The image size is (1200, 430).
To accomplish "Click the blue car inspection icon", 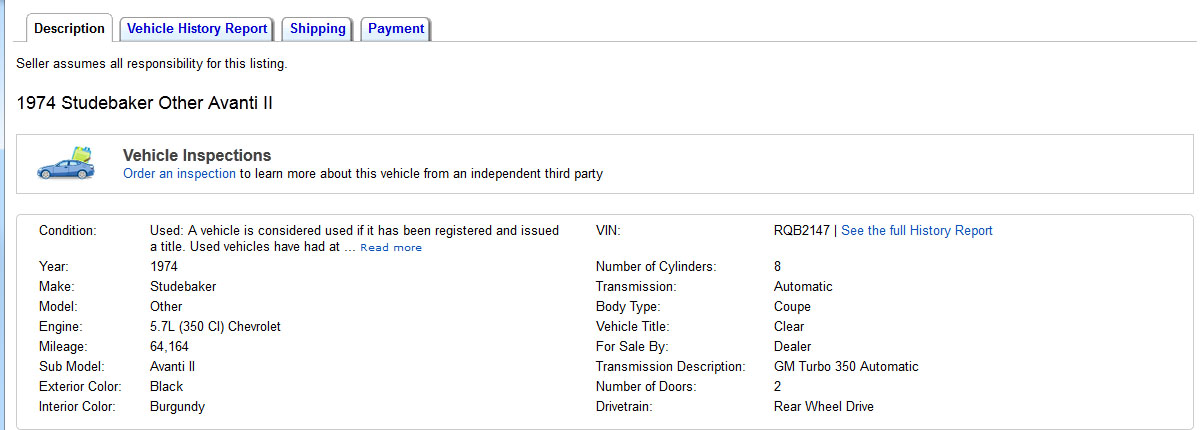I will click(x=65, y=164).
